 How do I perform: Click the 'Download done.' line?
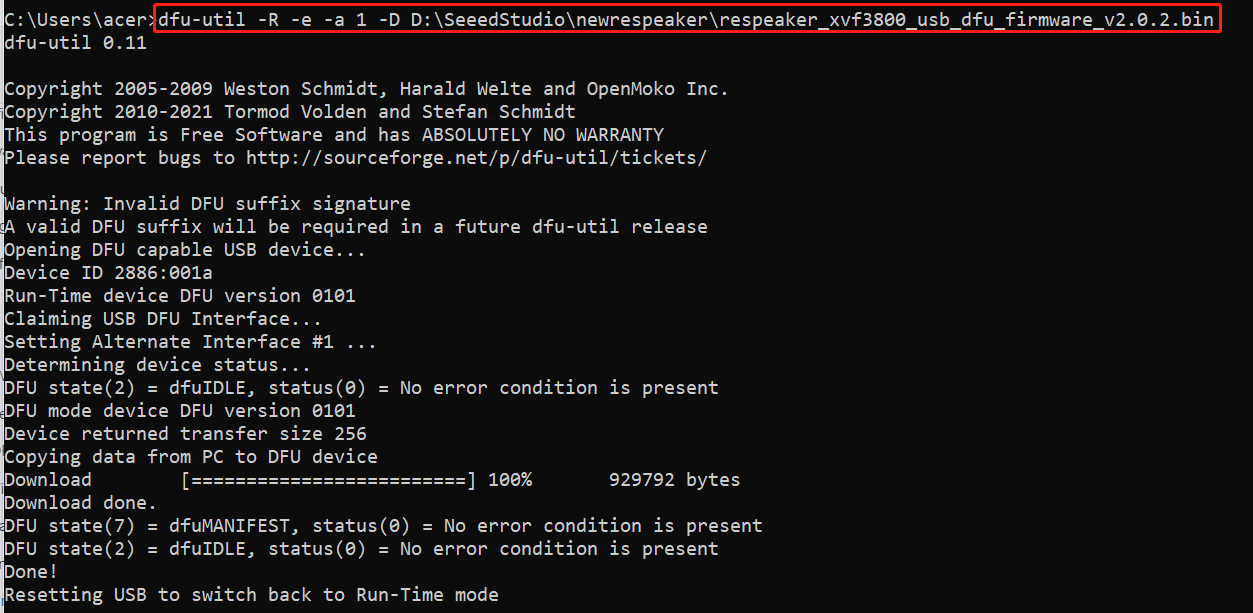tap(80, 503)
